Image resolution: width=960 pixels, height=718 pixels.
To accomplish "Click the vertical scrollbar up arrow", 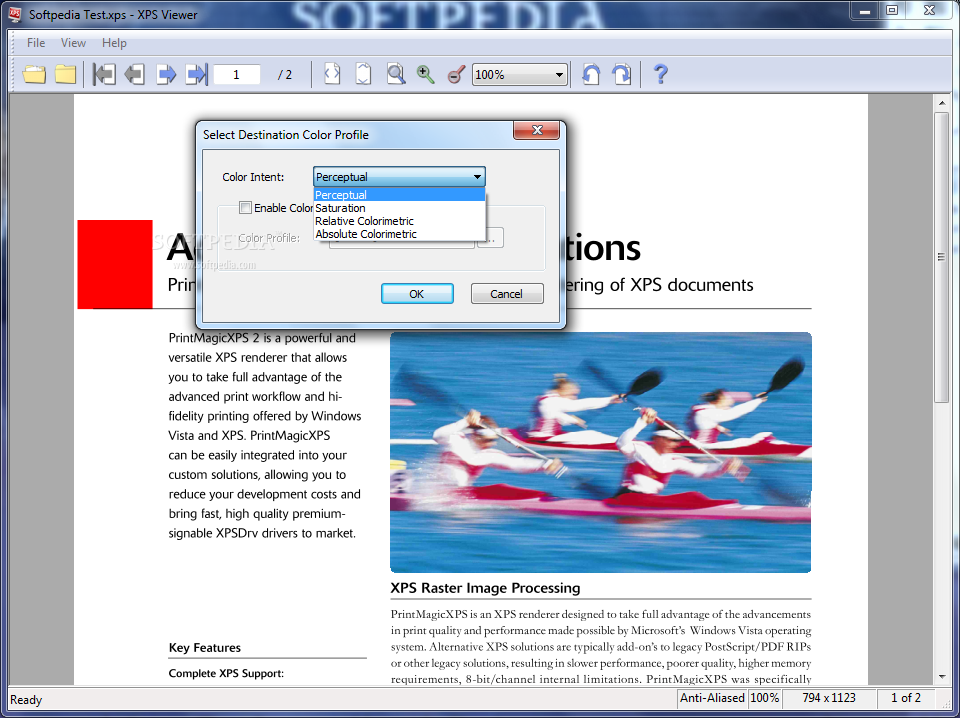I will pos(942,103).
